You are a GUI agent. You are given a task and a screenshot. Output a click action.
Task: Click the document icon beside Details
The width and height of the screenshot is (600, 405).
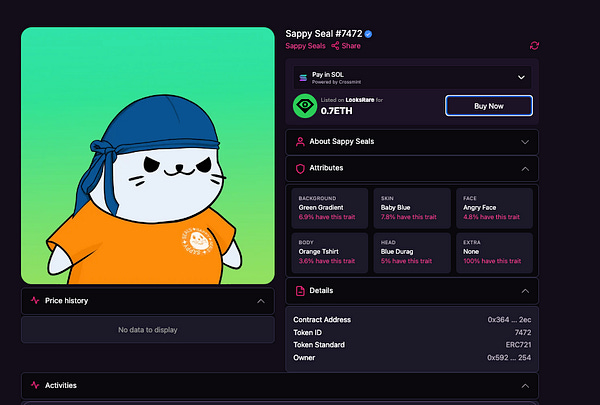coord(300,291)
